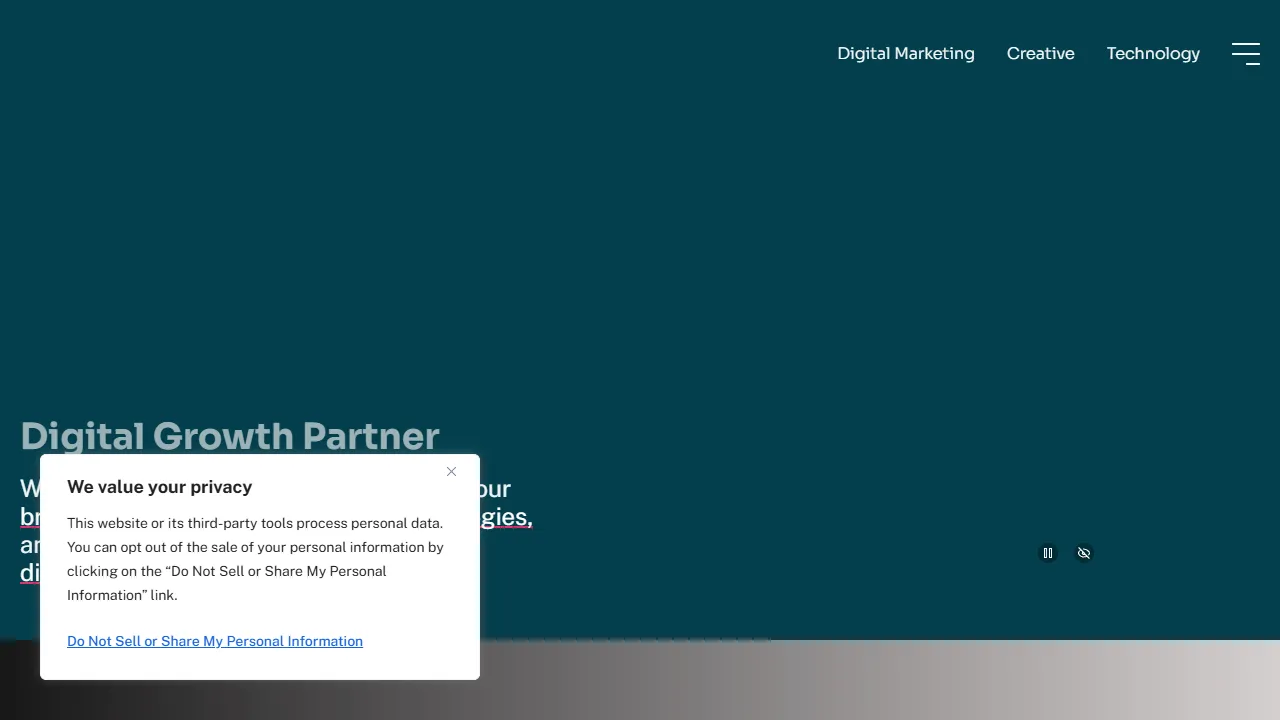
Task: Dismiss the privacy consent dialog
Action: pos(451,471)
